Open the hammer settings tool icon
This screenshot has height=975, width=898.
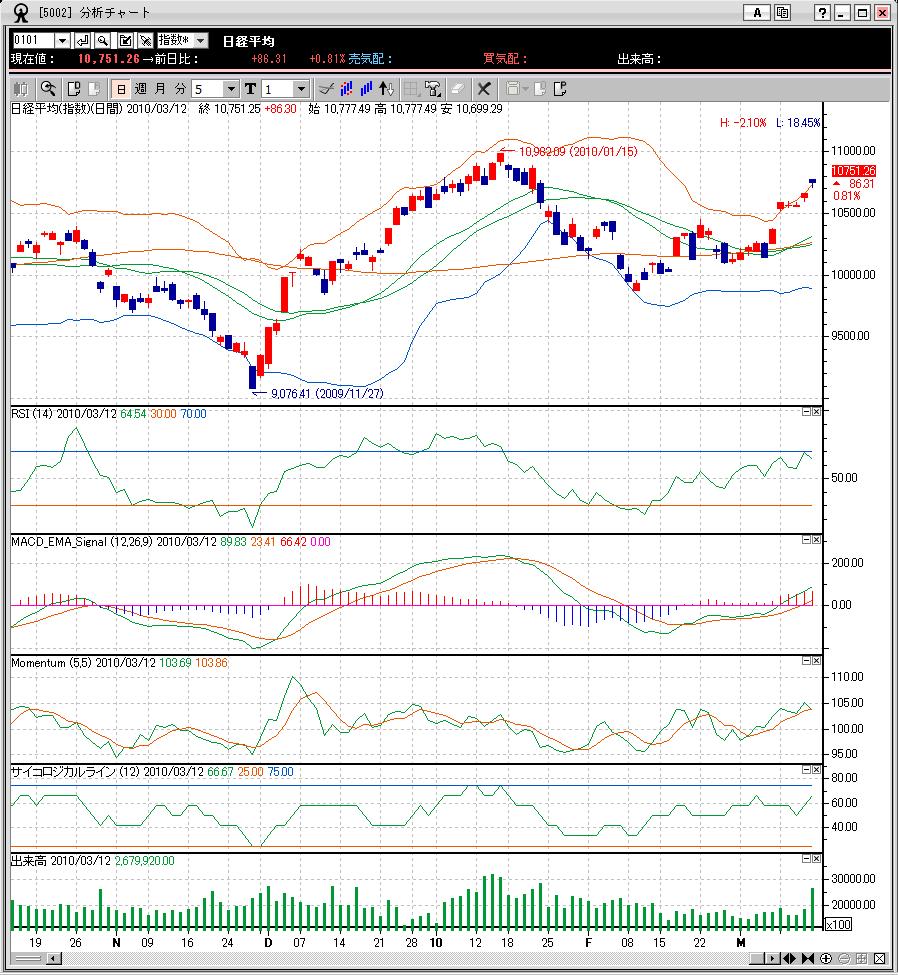[433, 89]
